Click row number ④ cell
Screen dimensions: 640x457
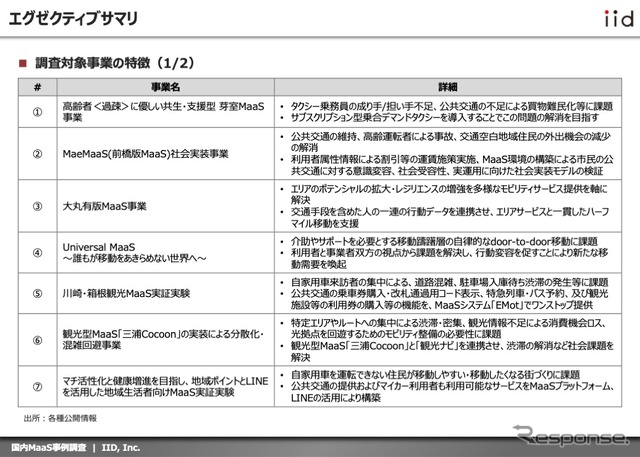point(38,253)
